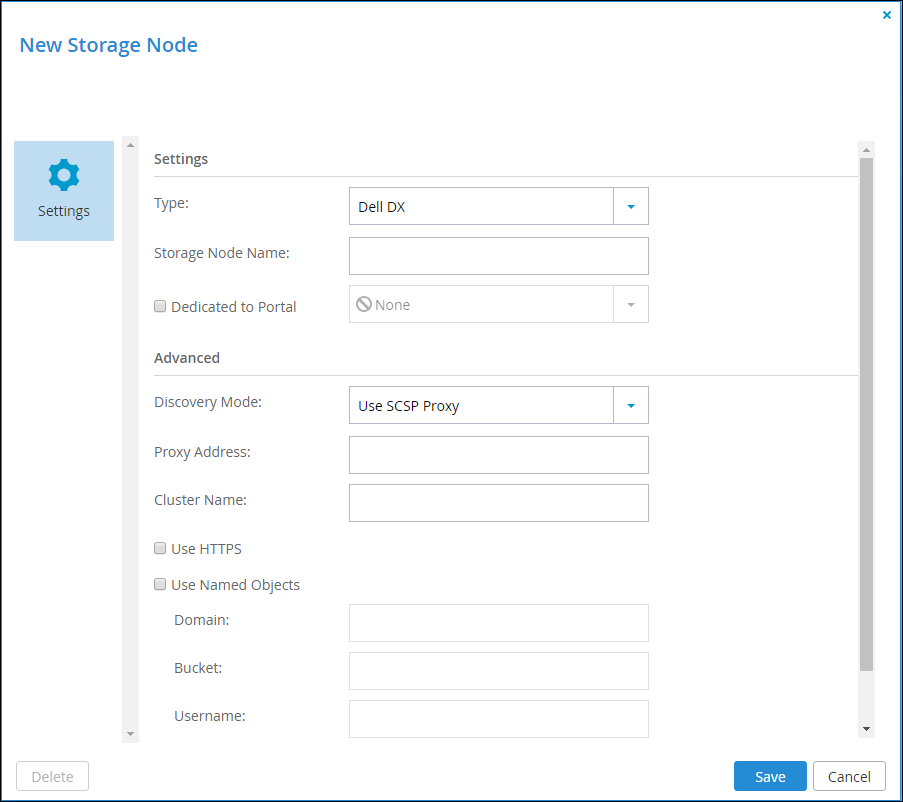Click the Cluster Name text box

pyautogui.click(x=499, y=503)
